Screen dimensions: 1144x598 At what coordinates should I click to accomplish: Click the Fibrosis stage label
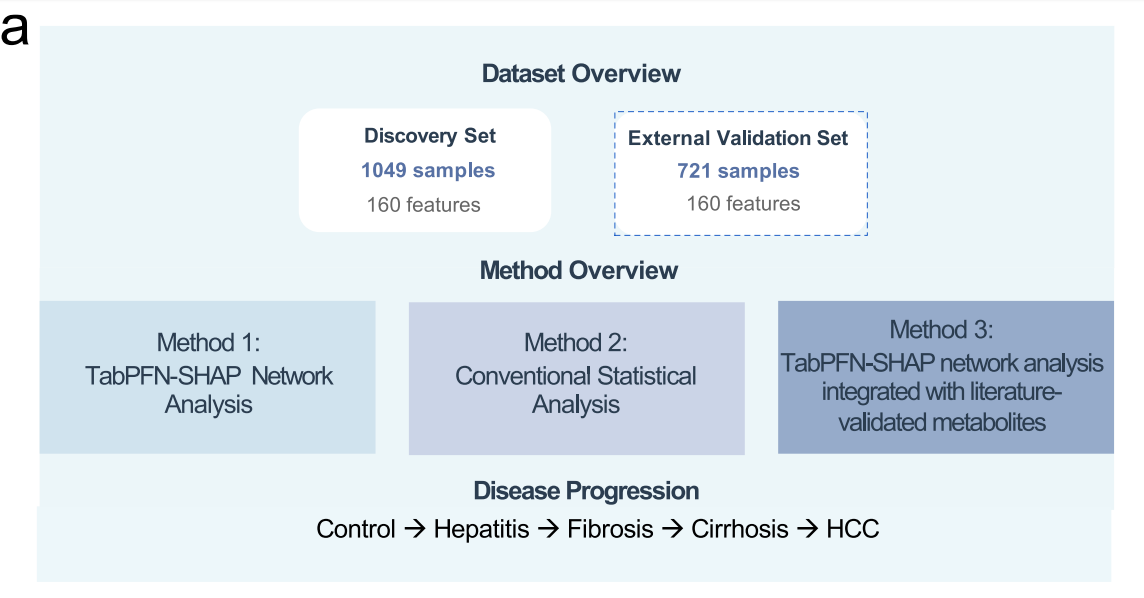610,529
